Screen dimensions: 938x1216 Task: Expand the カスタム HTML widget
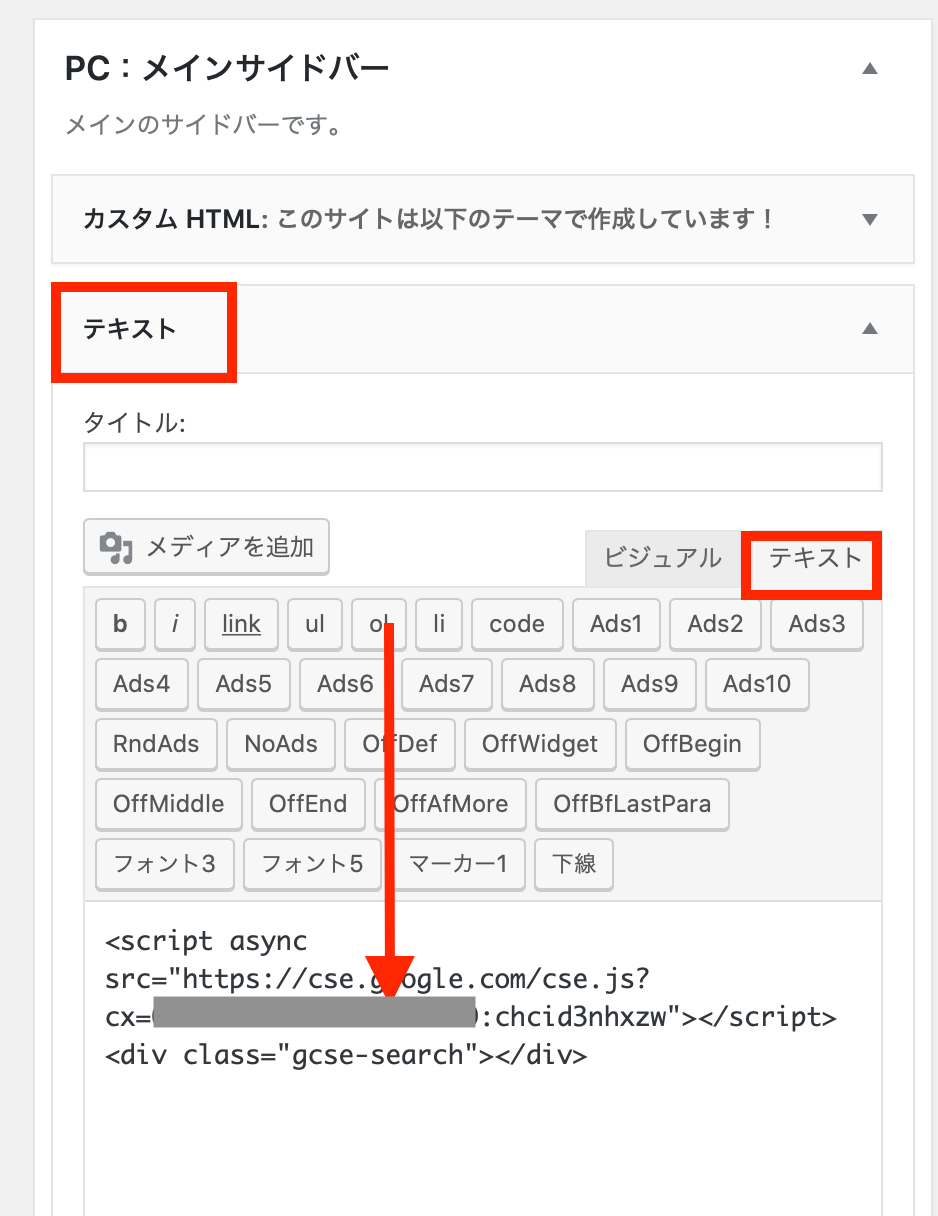(870, 219)
